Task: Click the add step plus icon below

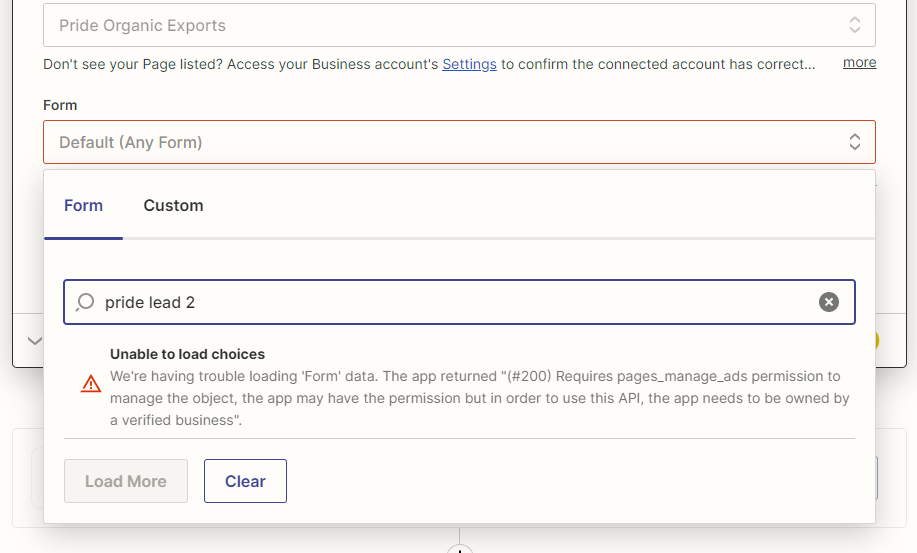Action: click(x=460, y=549)
